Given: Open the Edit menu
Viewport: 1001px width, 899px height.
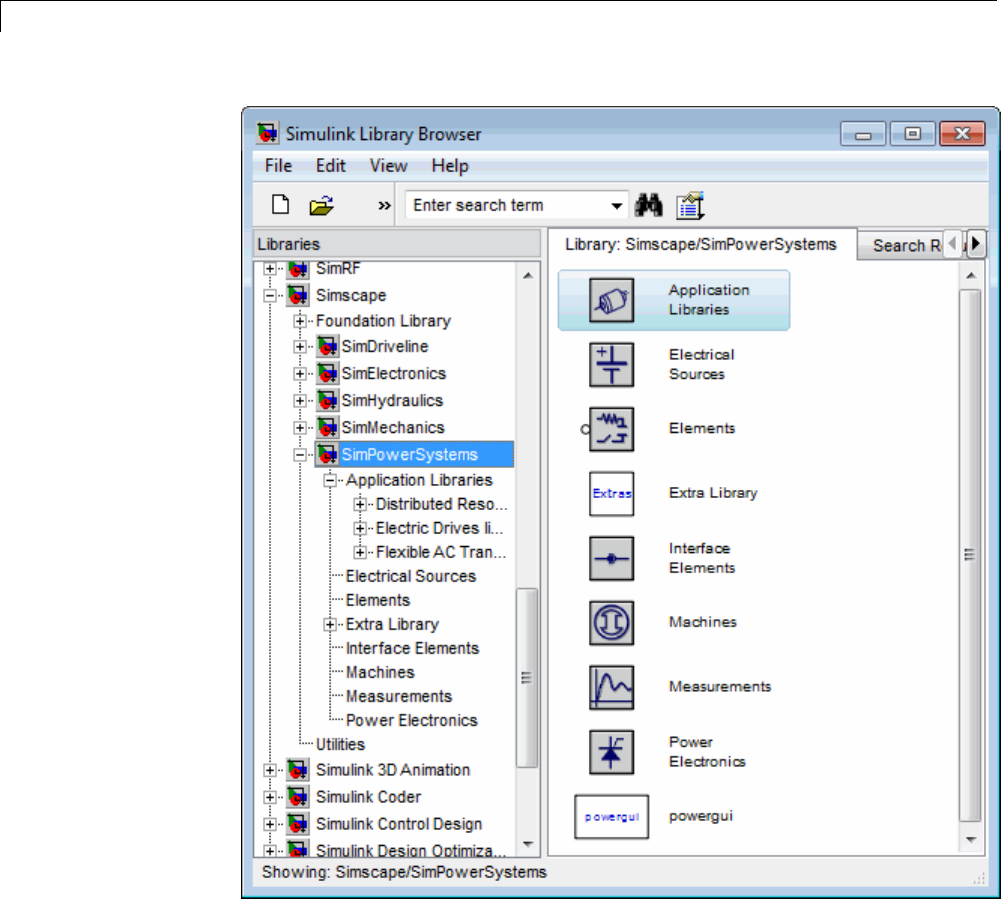Looking at the screenshot, I should tap(331, 166).
